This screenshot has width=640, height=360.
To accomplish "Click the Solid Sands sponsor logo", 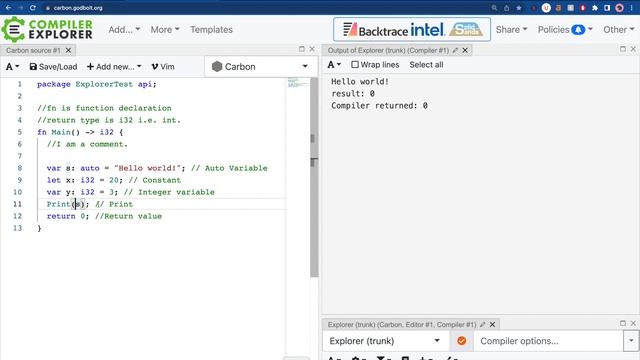I will click(x=466, y=29).
